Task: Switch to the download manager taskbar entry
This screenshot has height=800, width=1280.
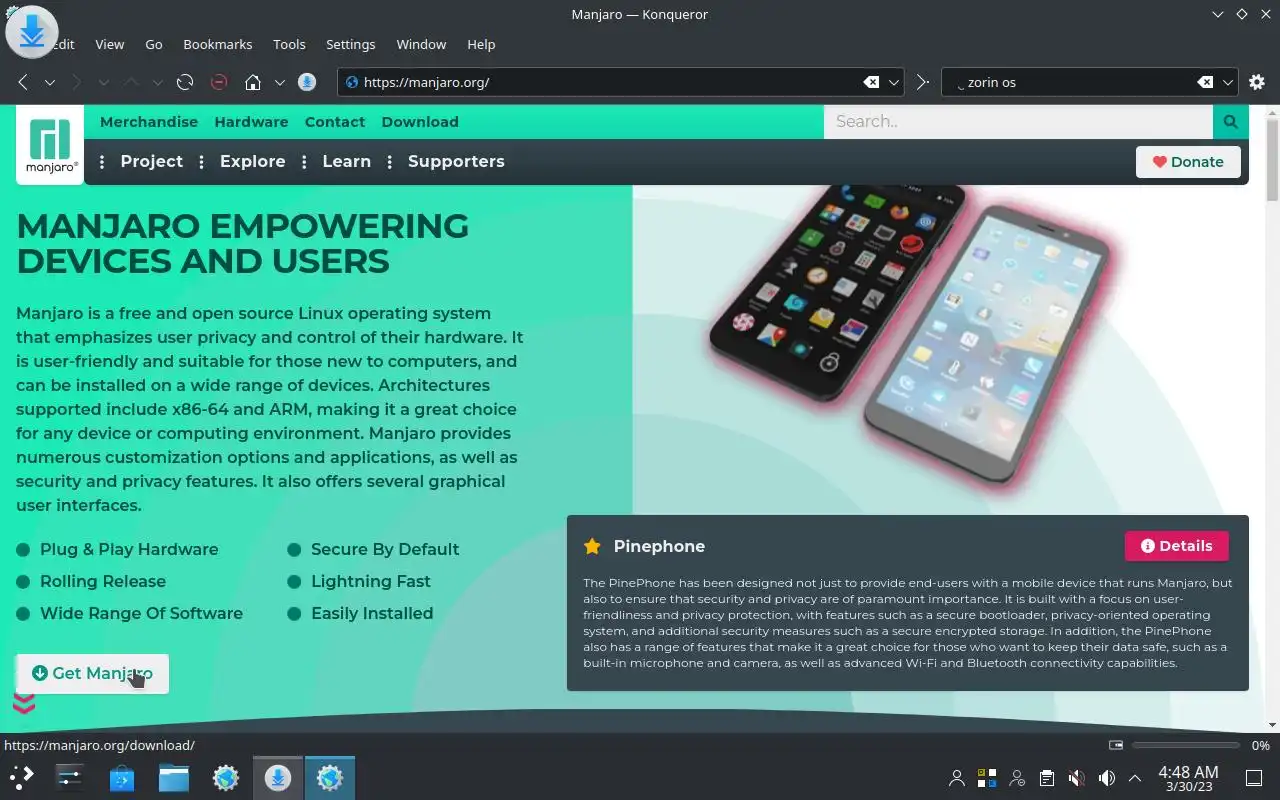Action: pos(278,777)
